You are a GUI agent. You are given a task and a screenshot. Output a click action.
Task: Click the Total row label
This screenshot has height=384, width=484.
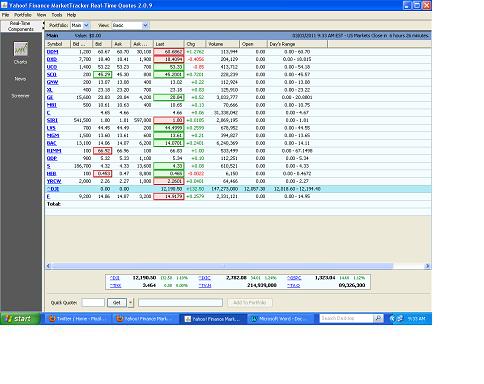[54, 204]
